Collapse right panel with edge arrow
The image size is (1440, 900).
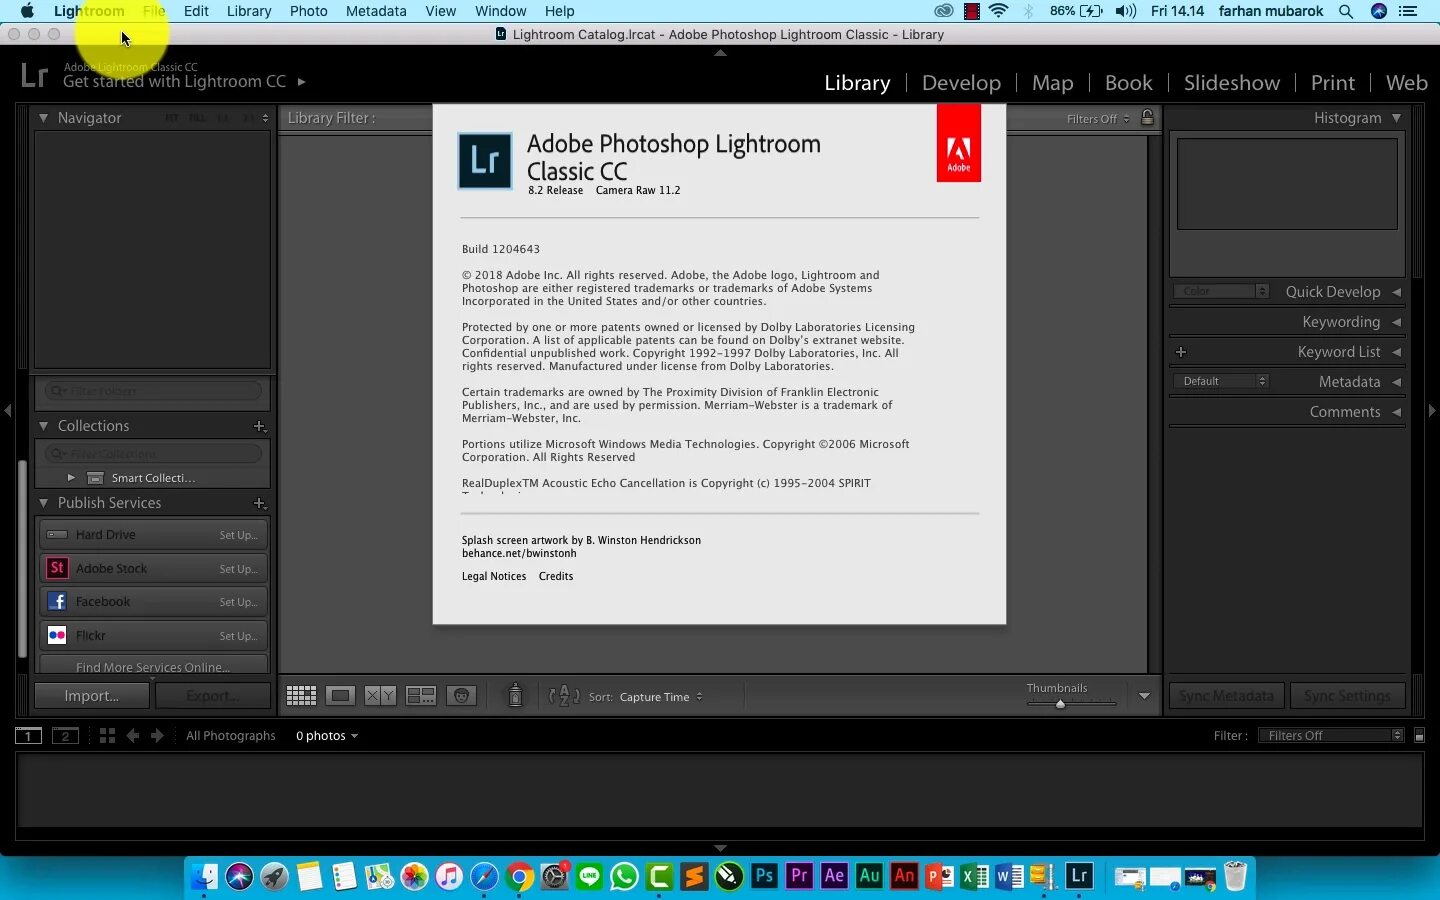tap(1432, 410)
